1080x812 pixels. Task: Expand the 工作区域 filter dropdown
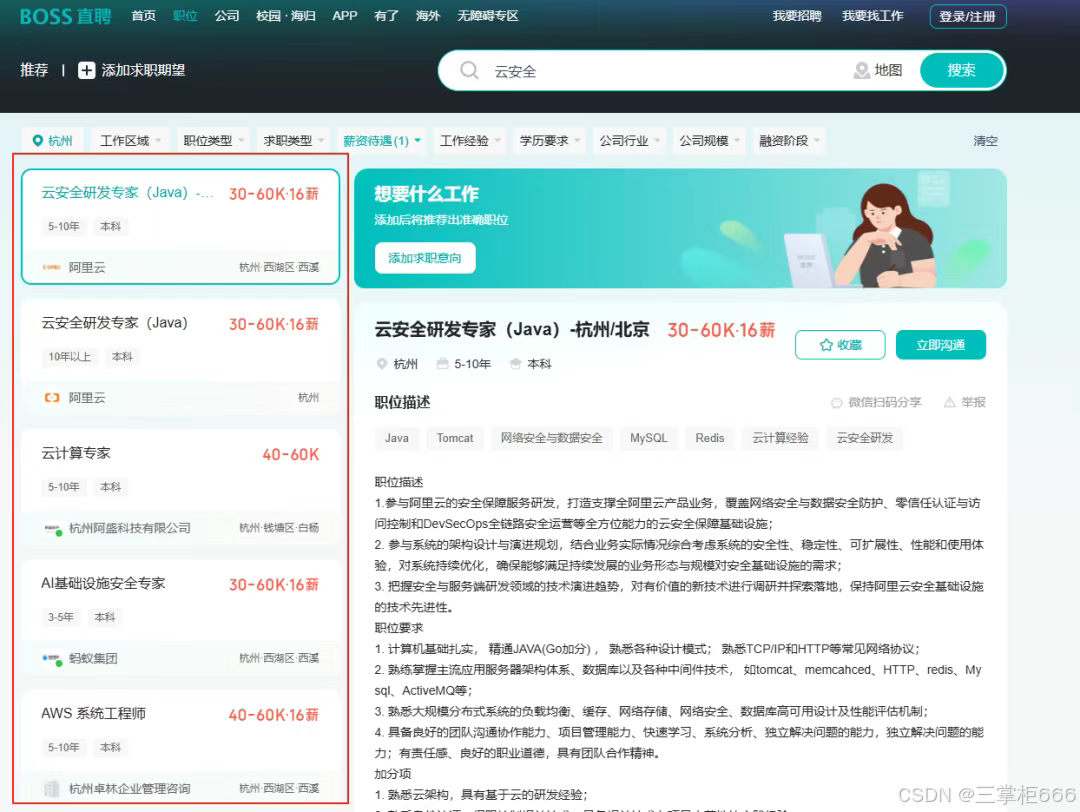pos(130,140)
